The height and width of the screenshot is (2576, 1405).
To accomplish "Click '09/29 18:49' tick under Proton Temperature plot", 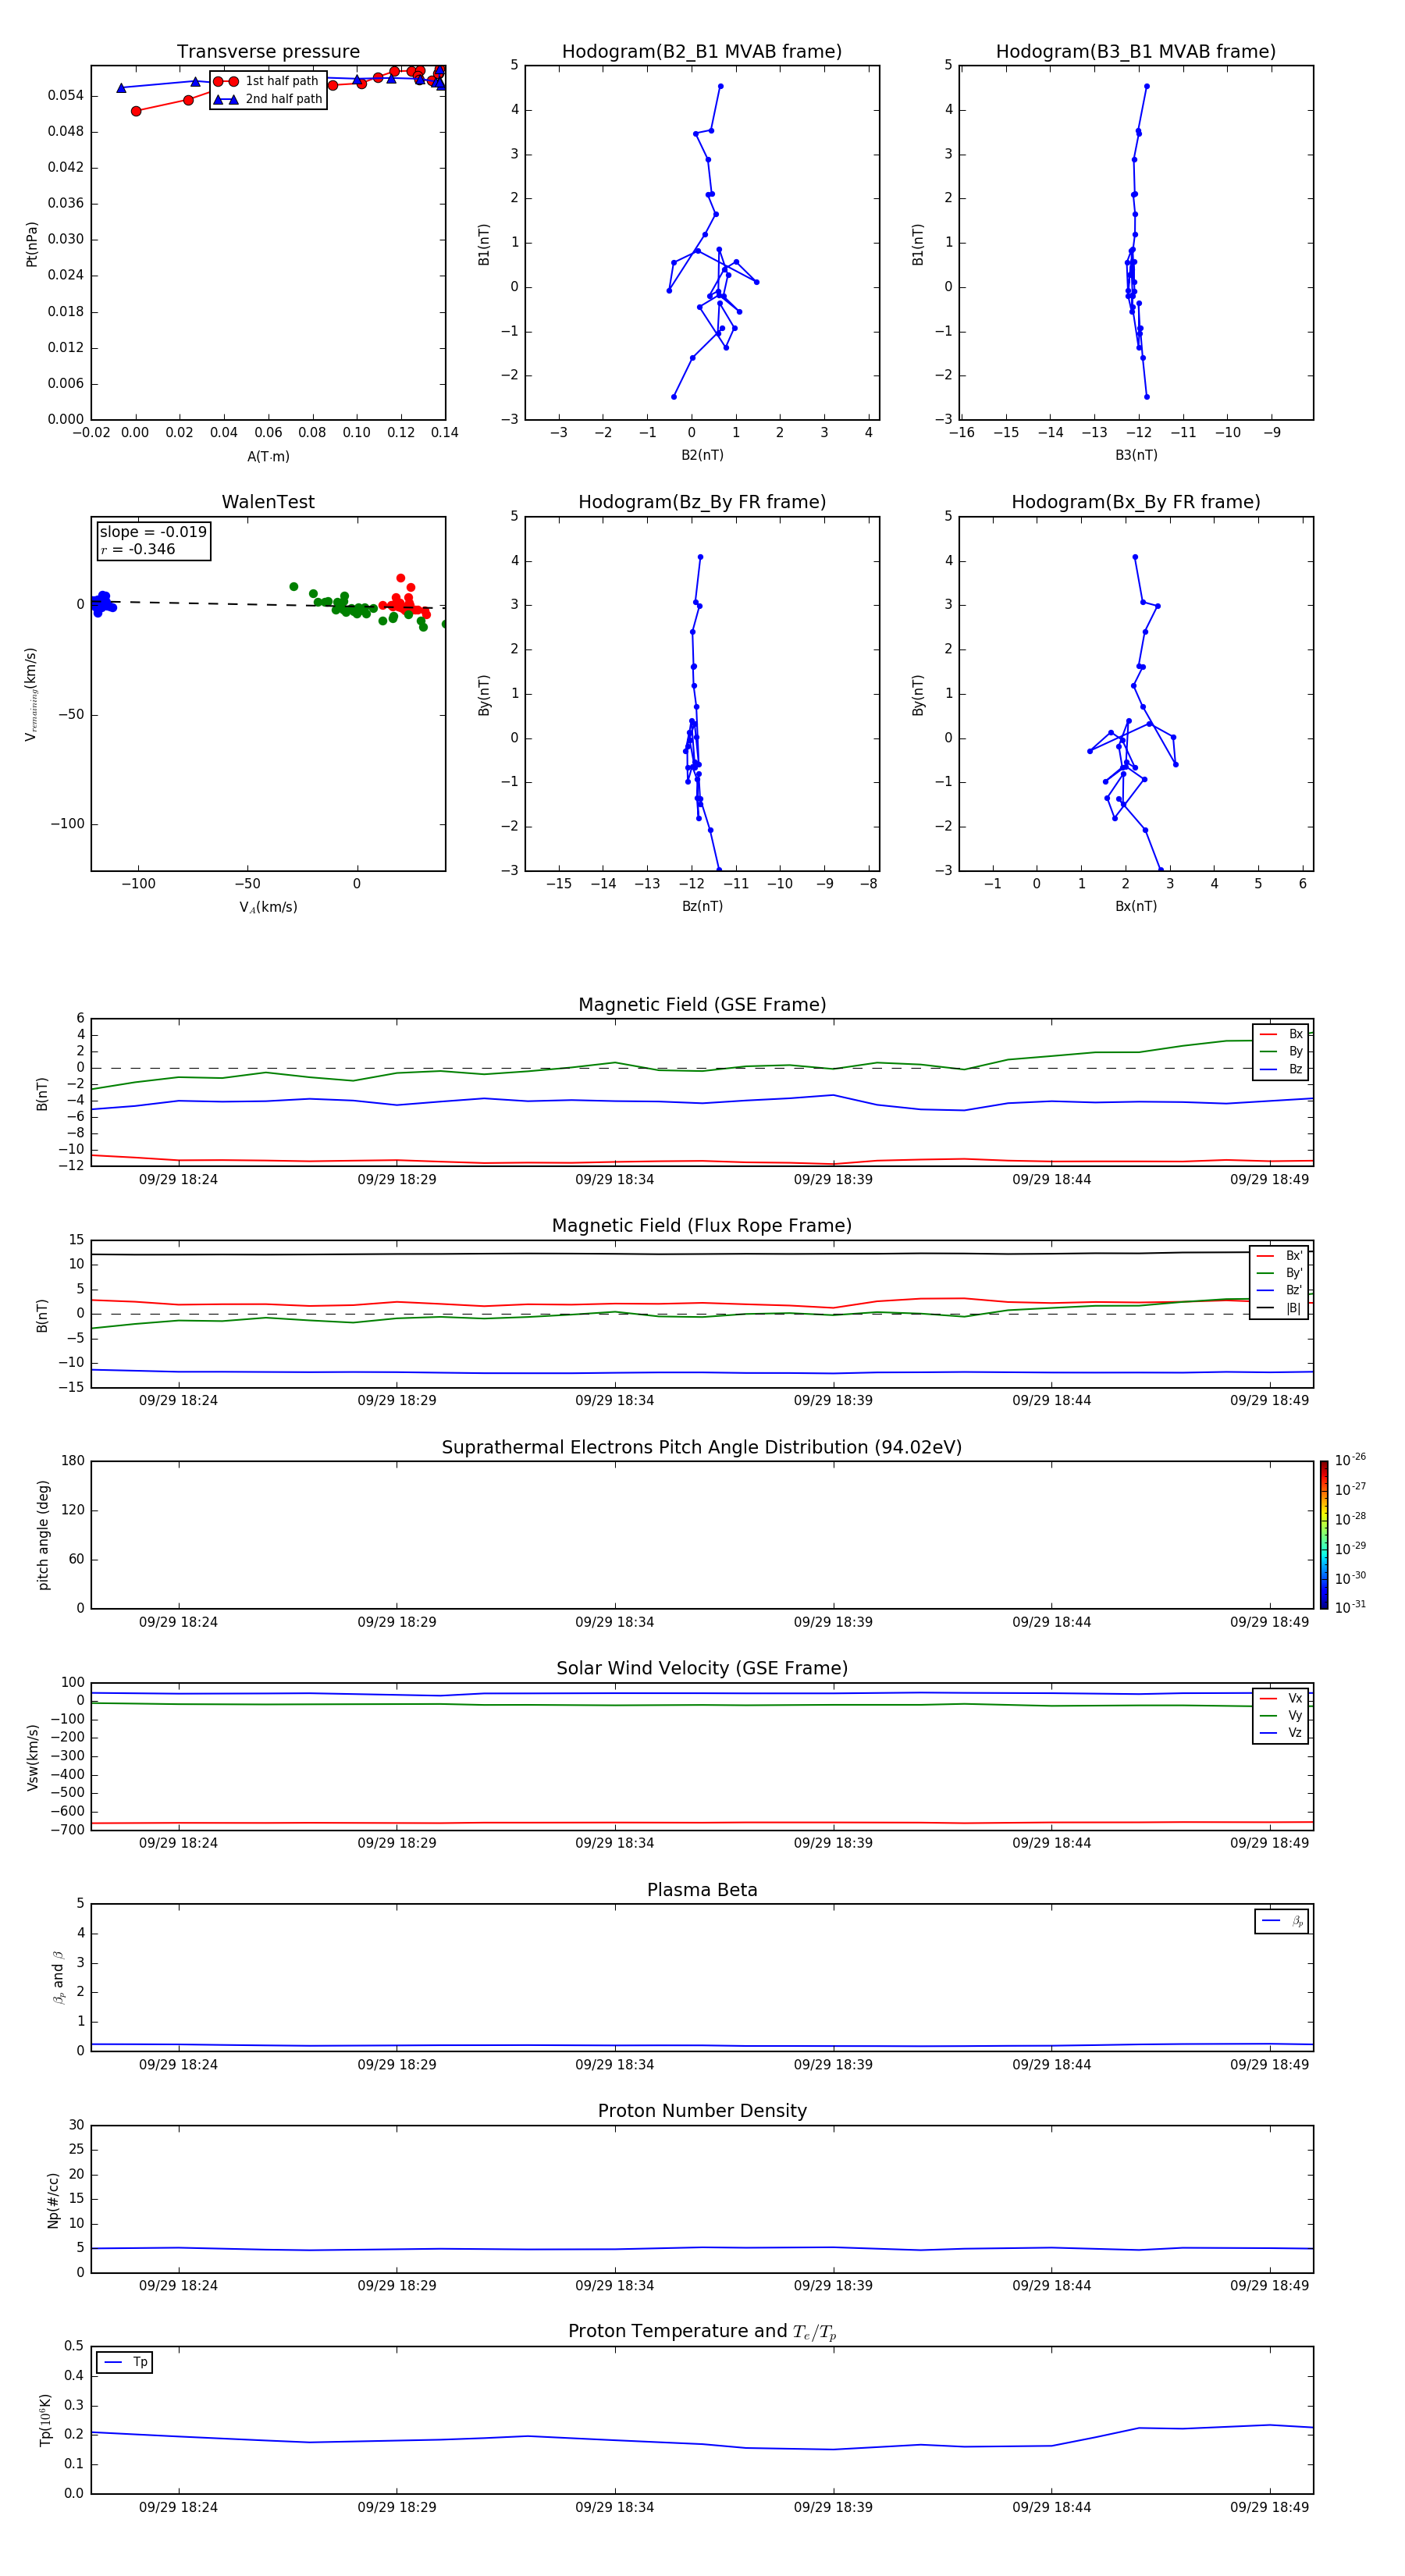I will point(1269,2507).
